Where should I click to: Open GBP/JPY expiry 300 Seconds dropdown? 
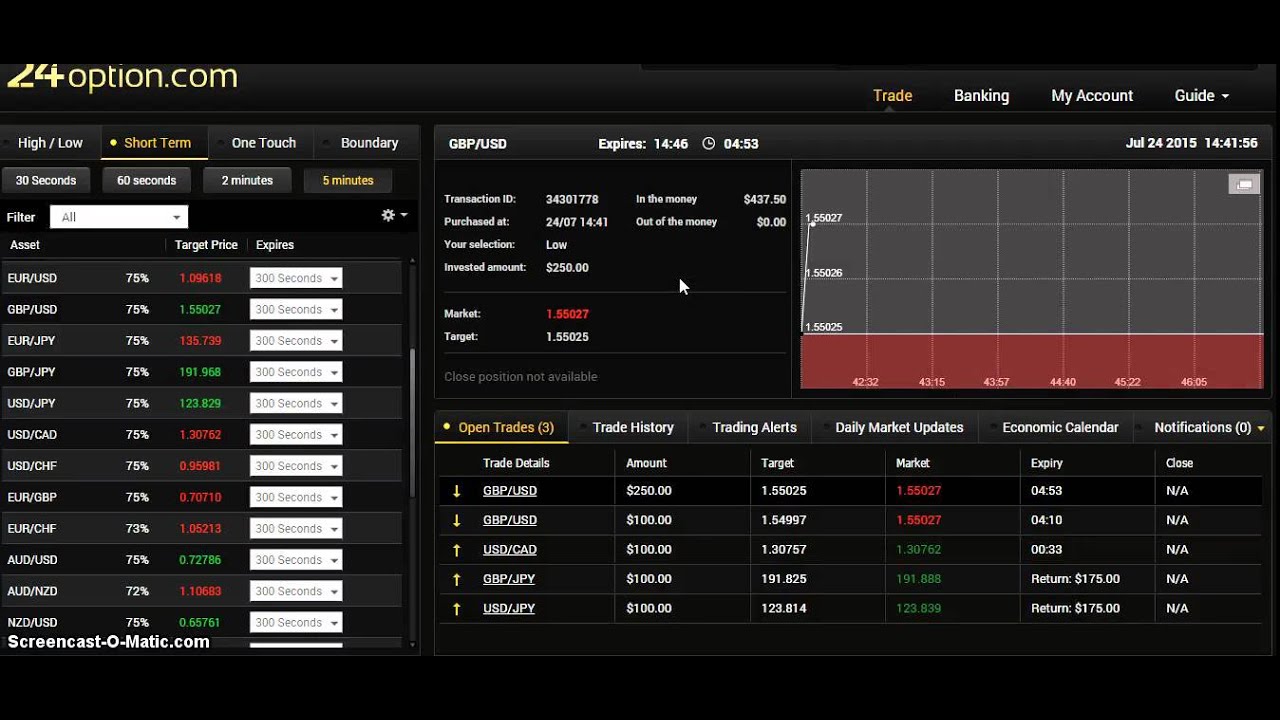pyautogui.click(x=296, y=372)
